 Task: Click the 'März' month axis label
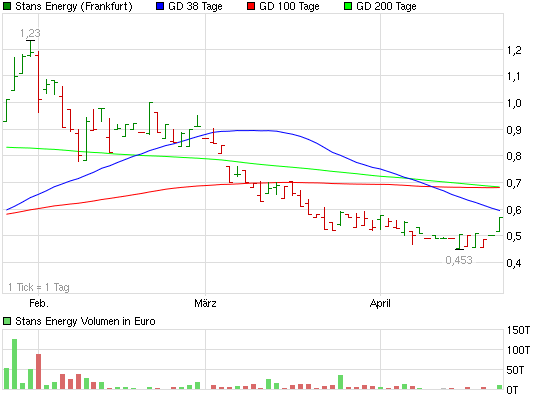(x=205, y=303)
